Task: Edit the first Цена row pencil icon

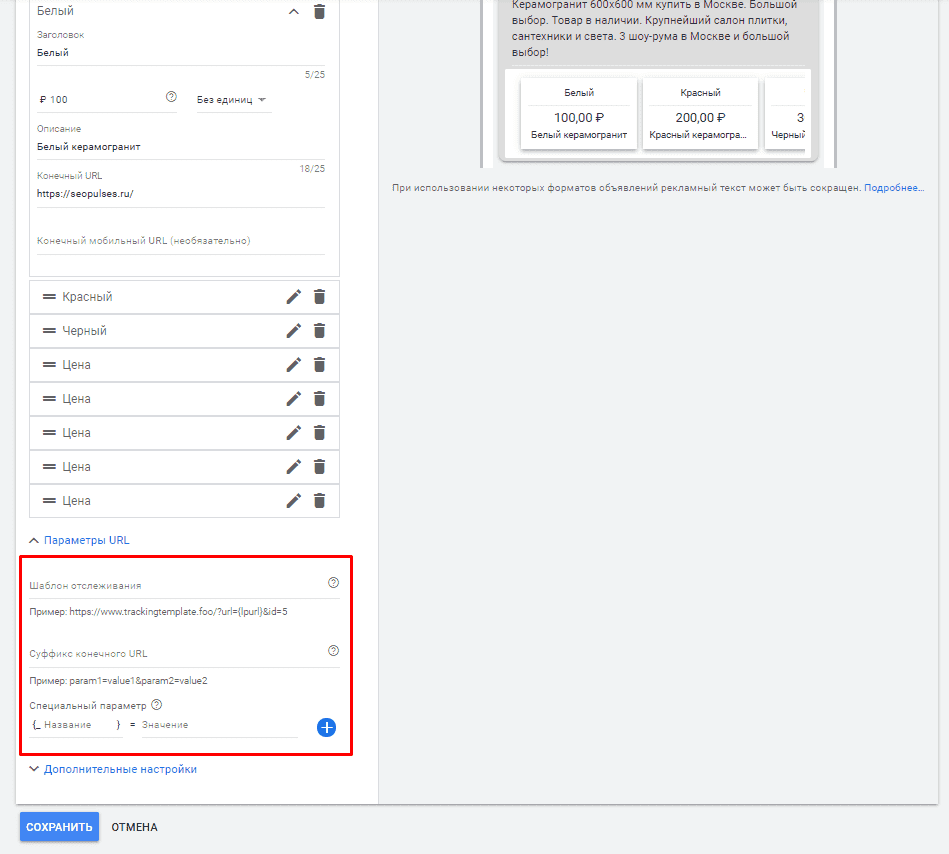Action: coord(294,364)
